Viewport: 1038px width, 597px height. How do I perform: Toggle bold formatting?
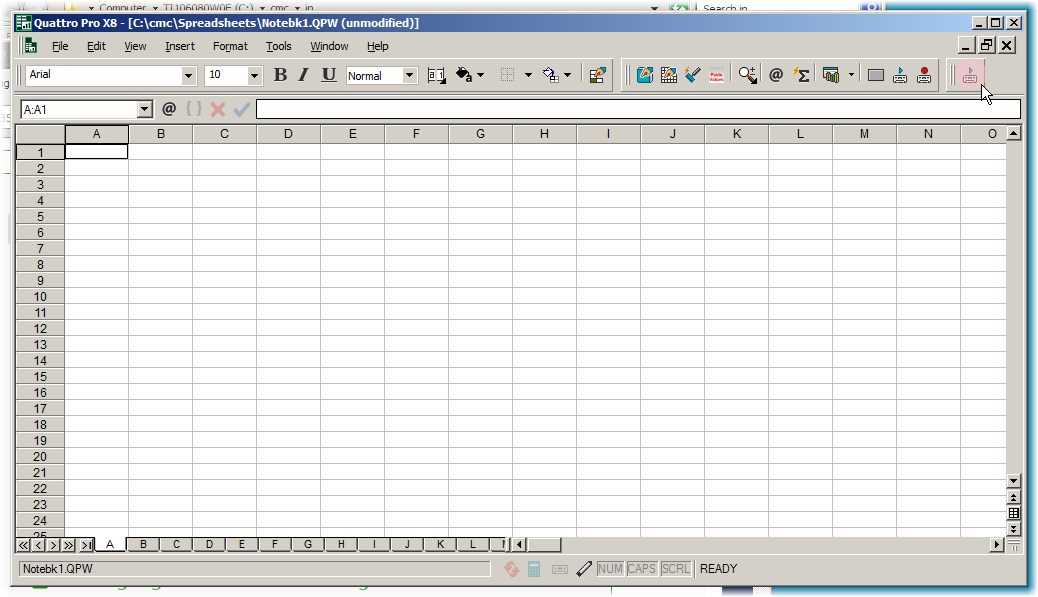pos(280,75)
